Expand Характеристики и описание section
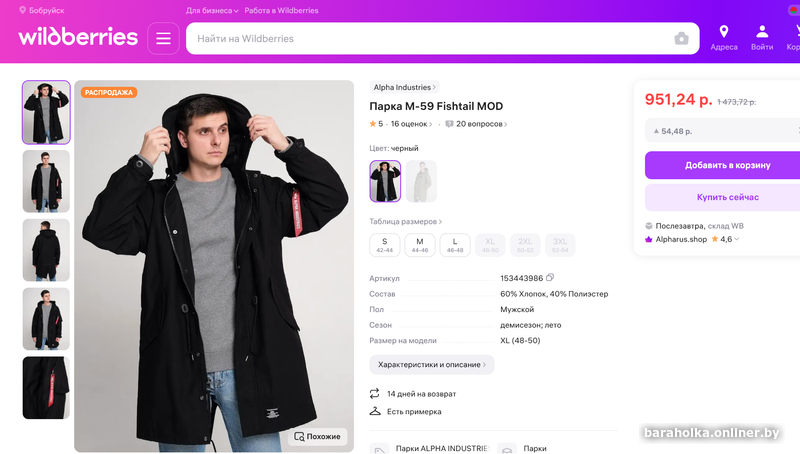 431,365
